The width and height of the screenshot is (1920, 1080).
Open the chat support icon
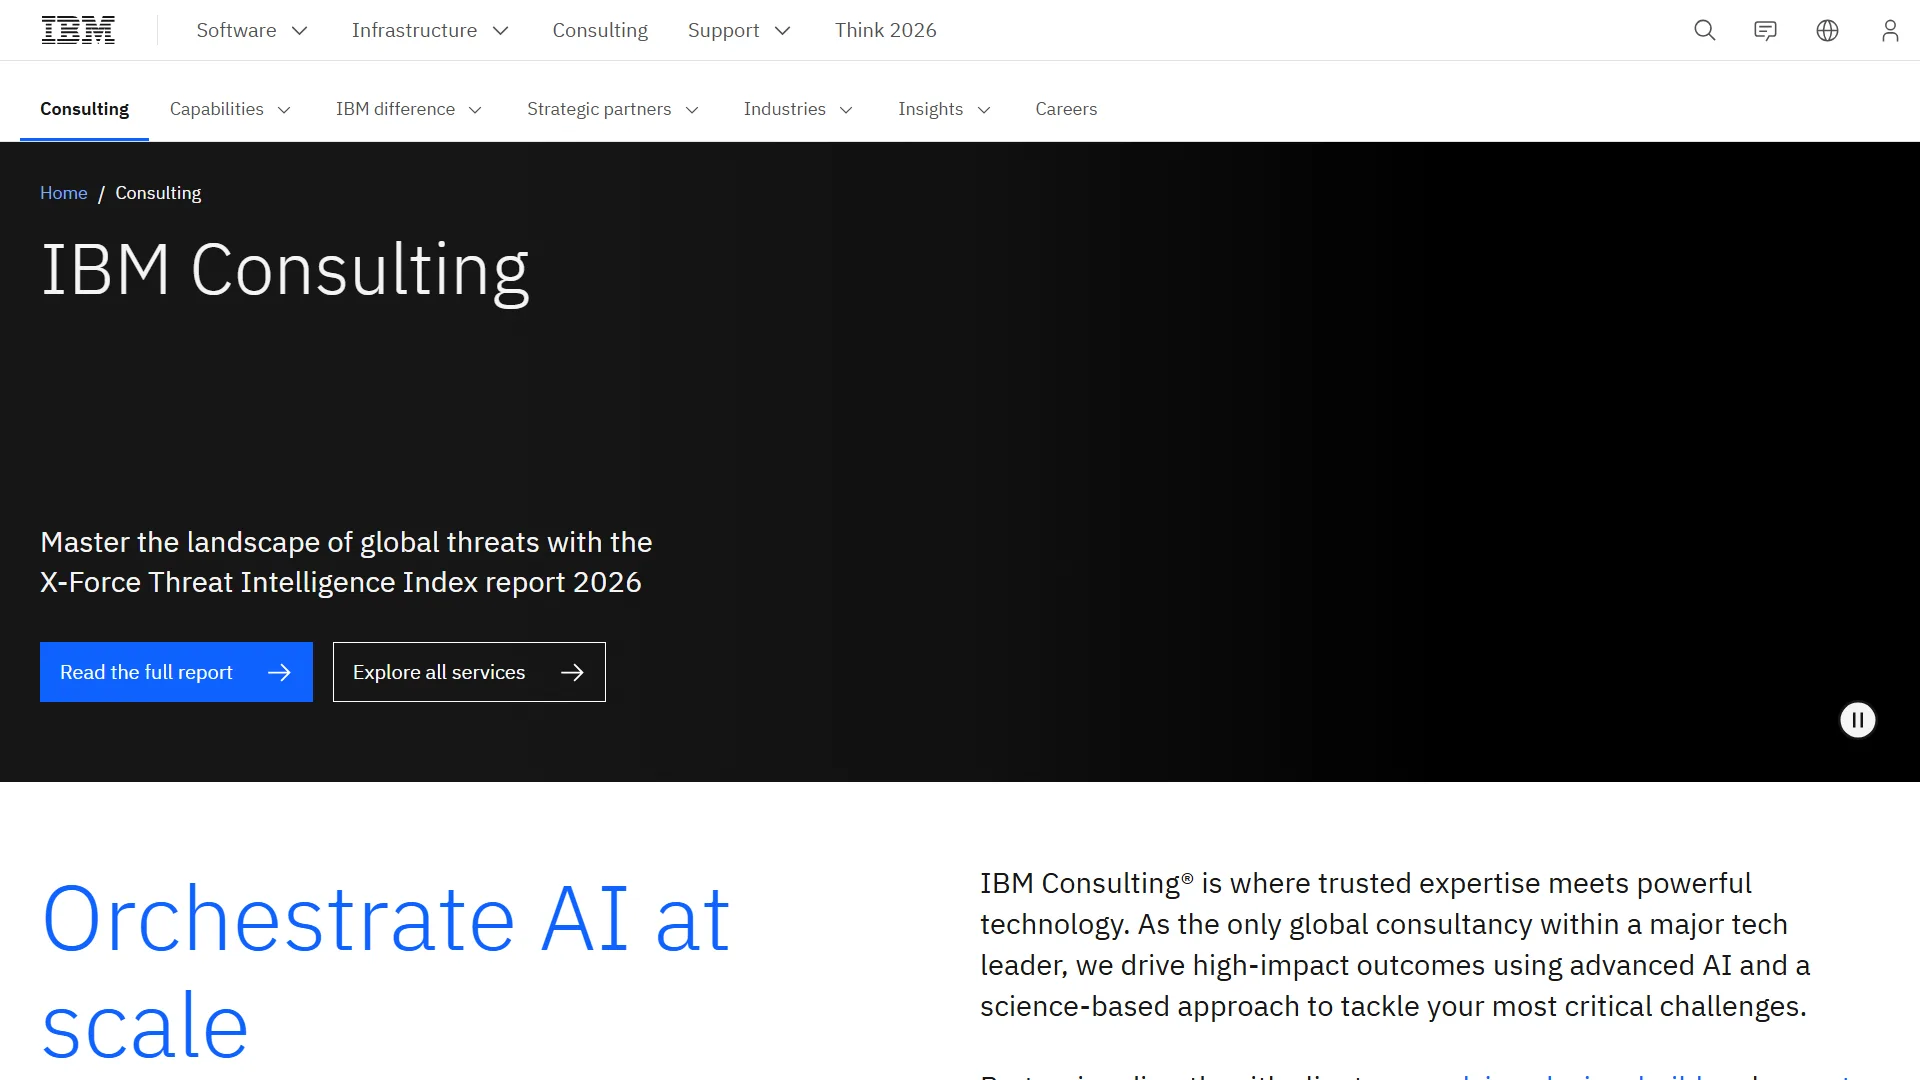[1765, 30]
